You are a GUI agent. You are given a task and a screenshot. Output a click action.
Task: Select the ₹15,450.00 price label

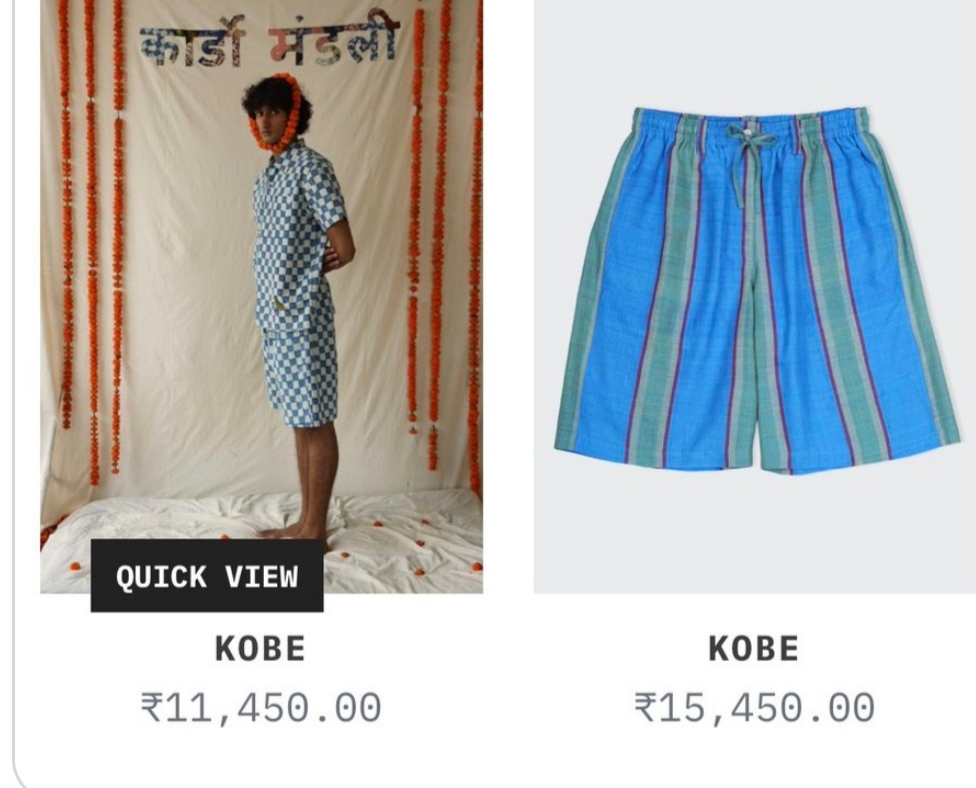tap(754, 708)
